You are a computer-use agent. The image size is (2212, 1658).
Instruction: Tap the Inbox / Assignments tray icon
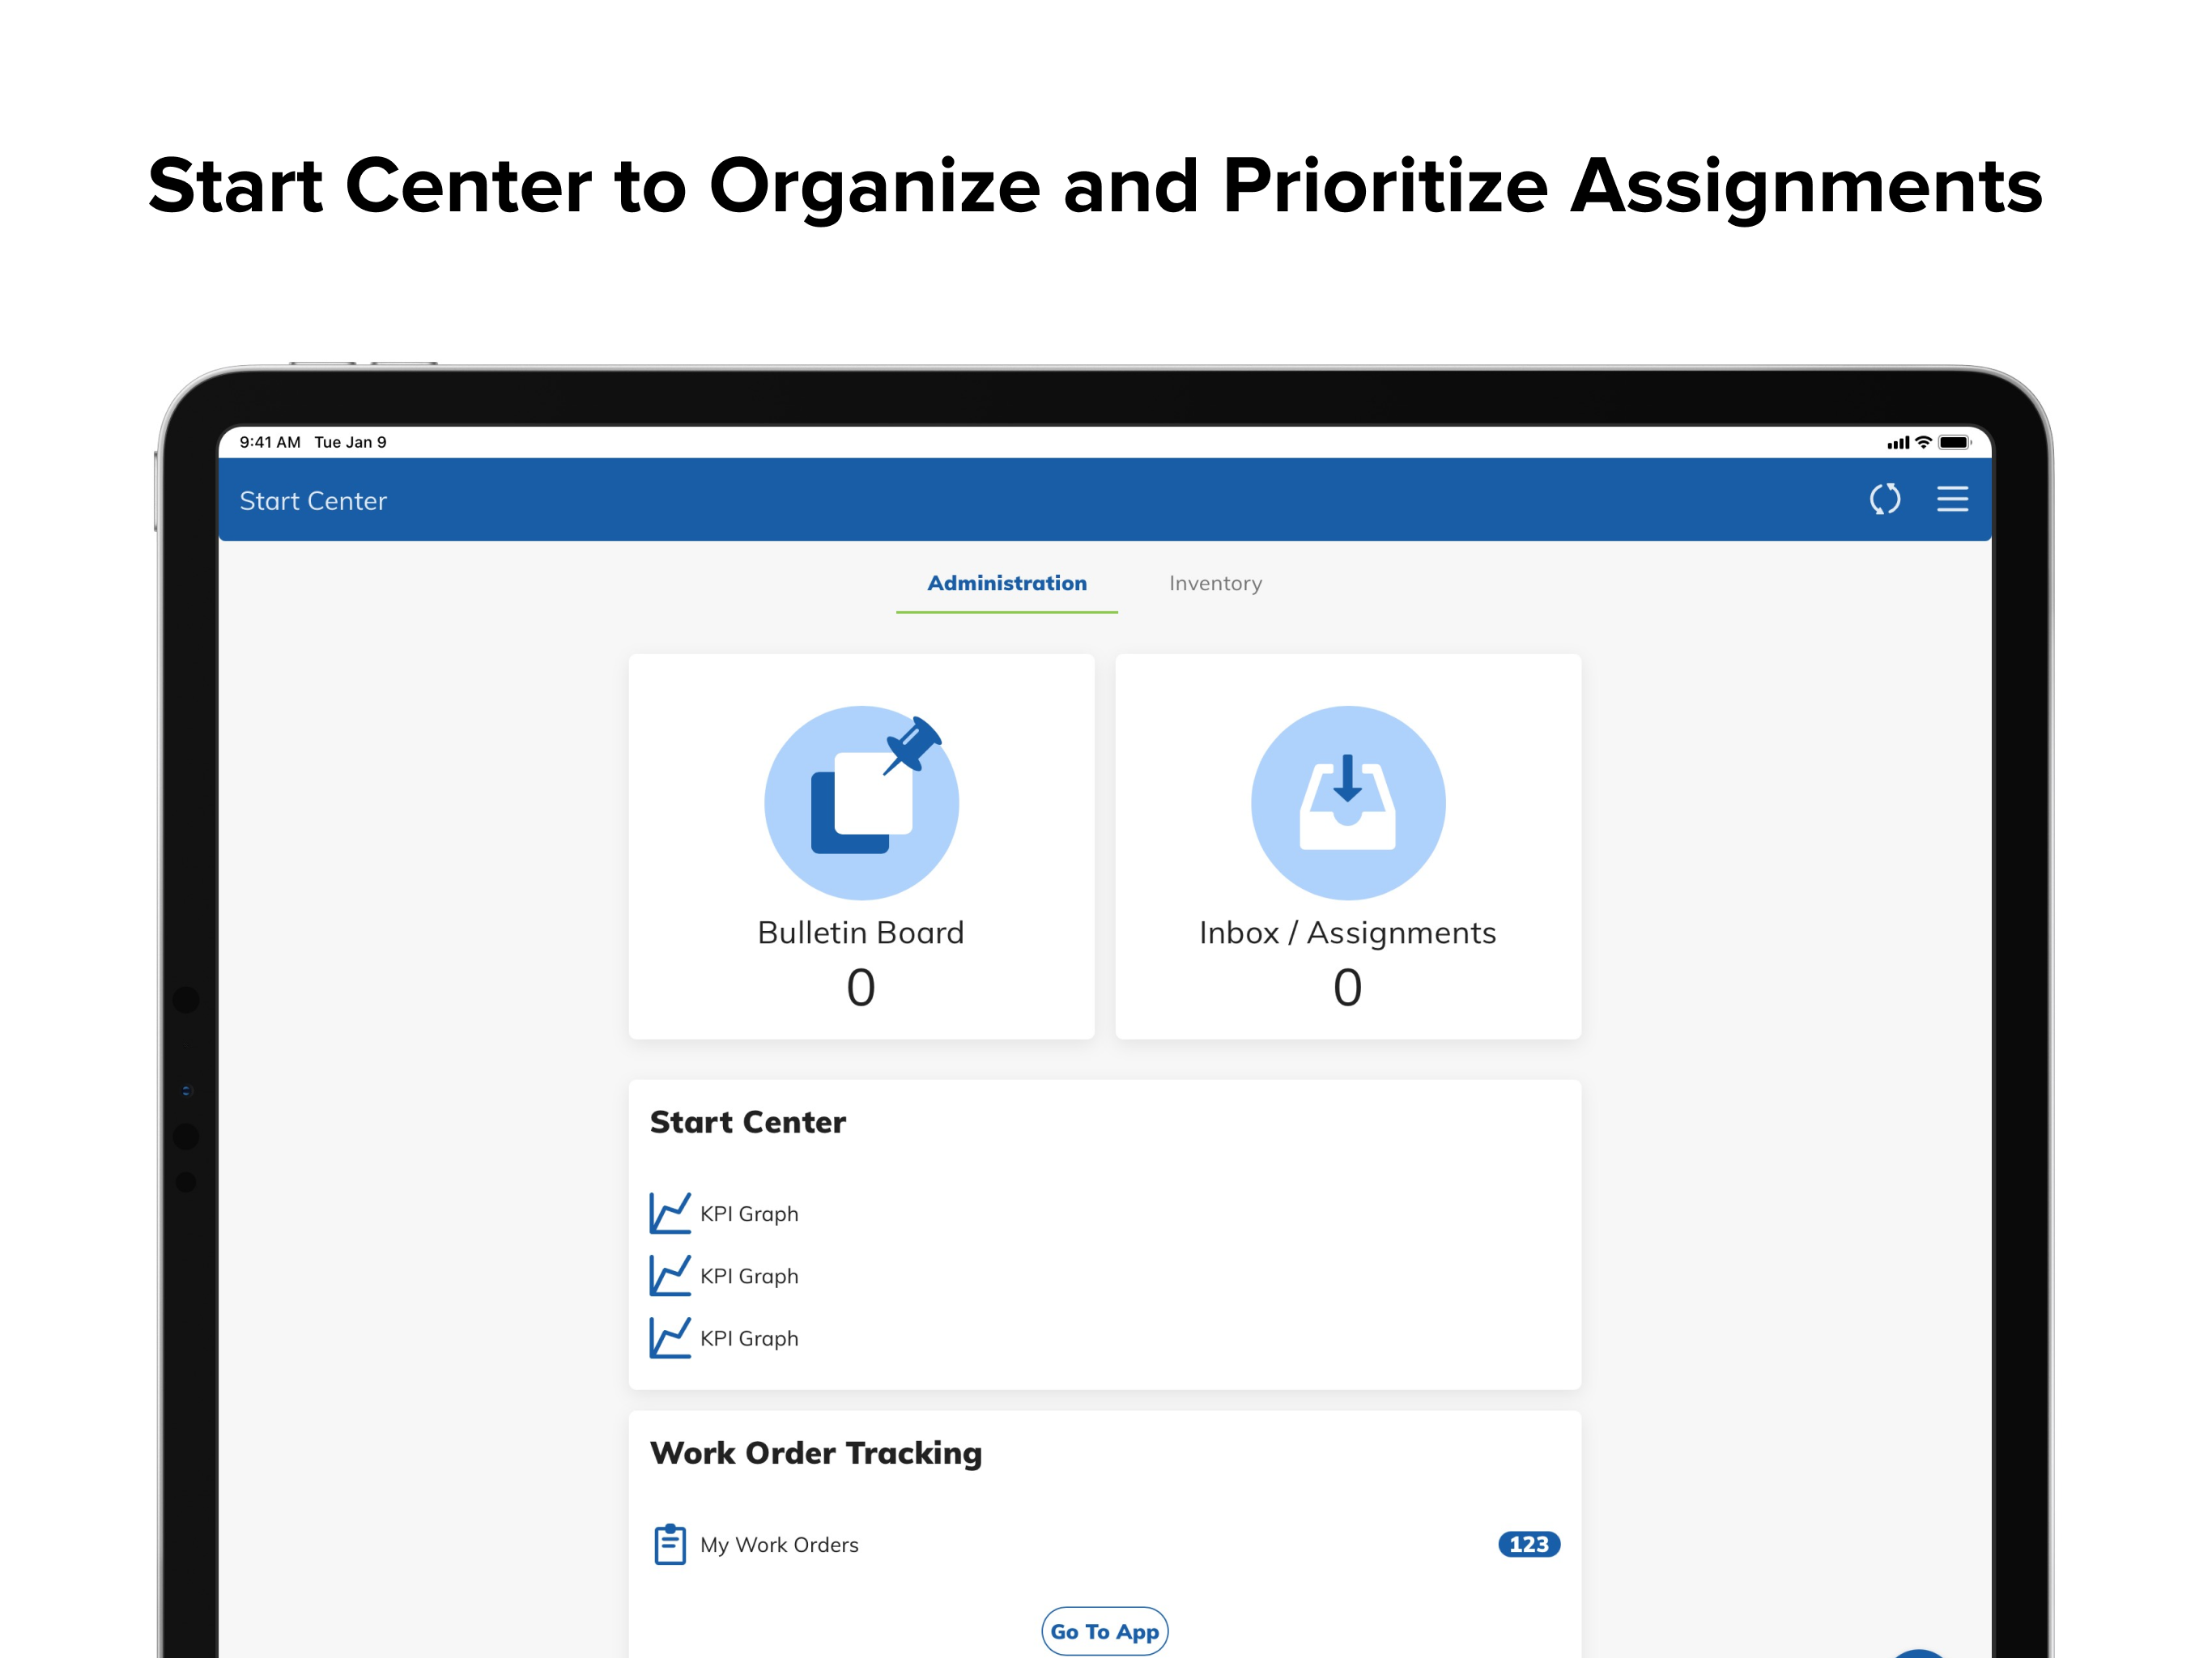(1348, 802)
